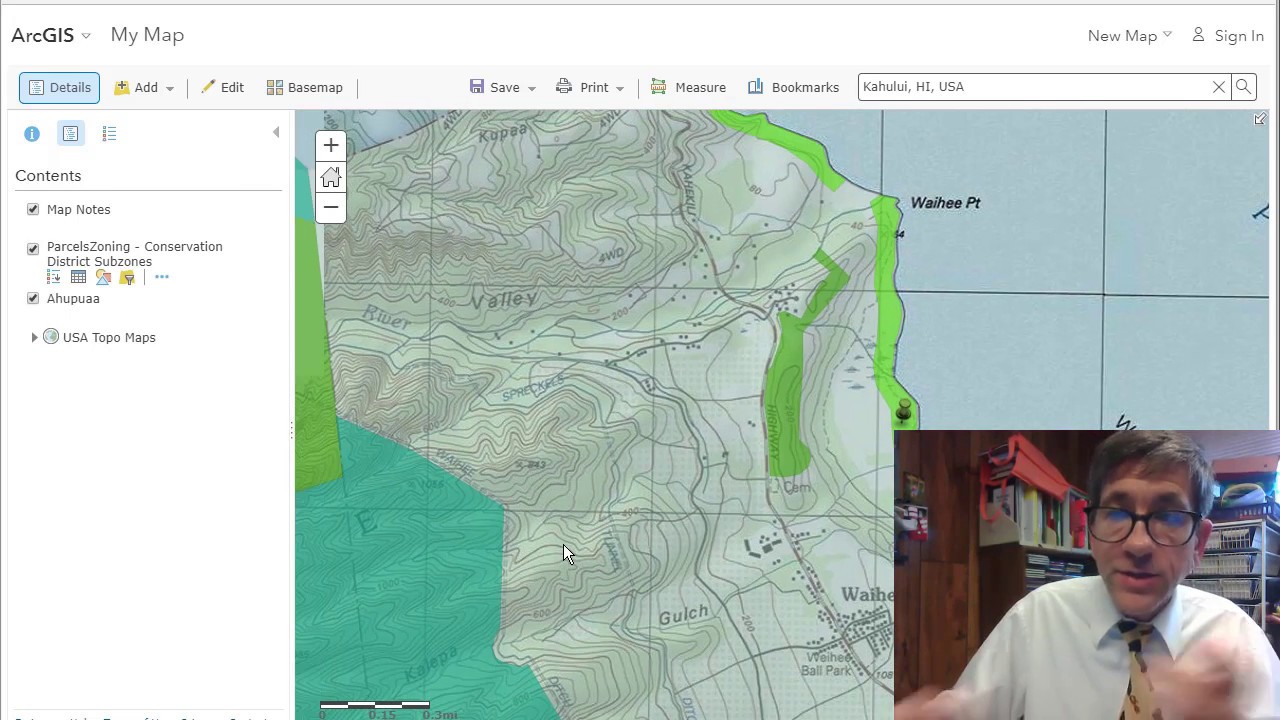Uncheck the Ahupuaa layer
1280x720 pixels.
click(x=33, y=298)
